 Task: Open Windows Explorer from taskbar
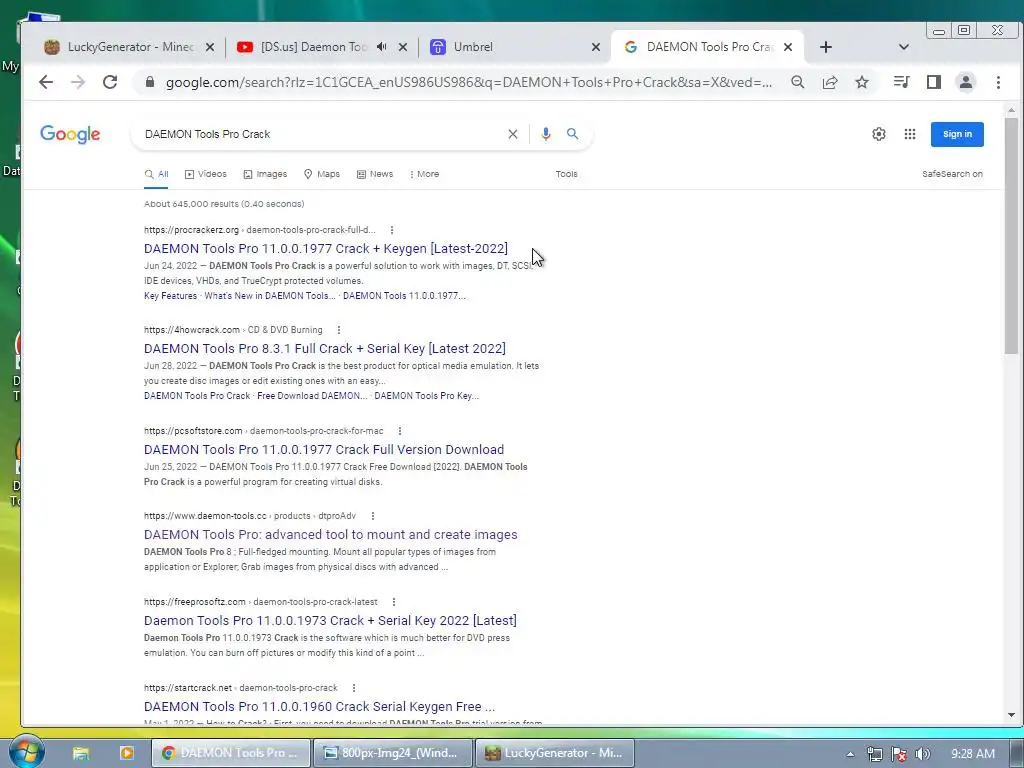[80, 753]
